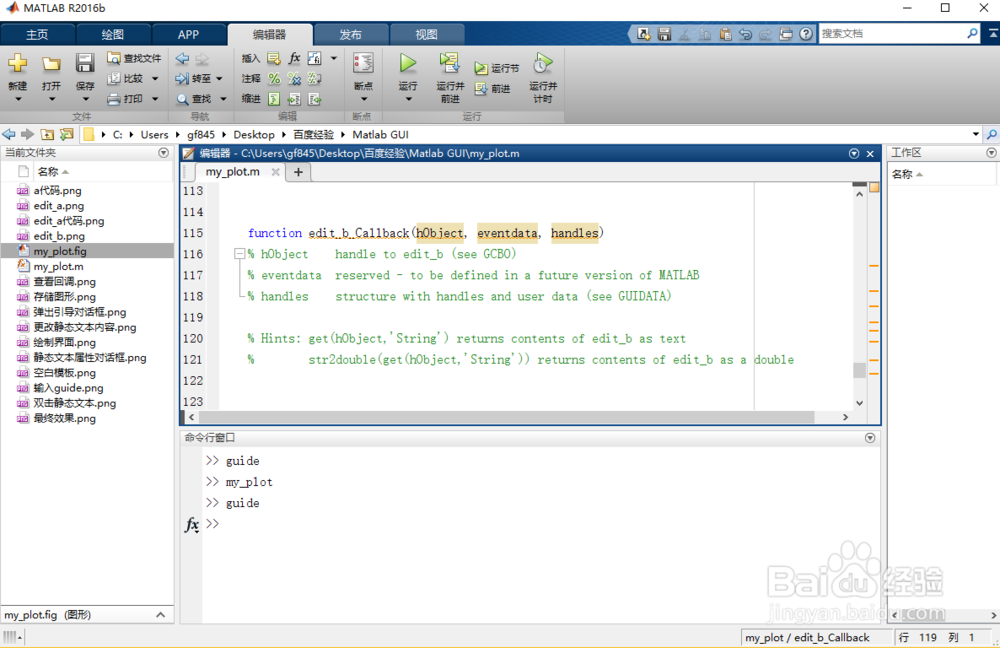
Task: Switch to the APP tab
Action: [188, 34]
